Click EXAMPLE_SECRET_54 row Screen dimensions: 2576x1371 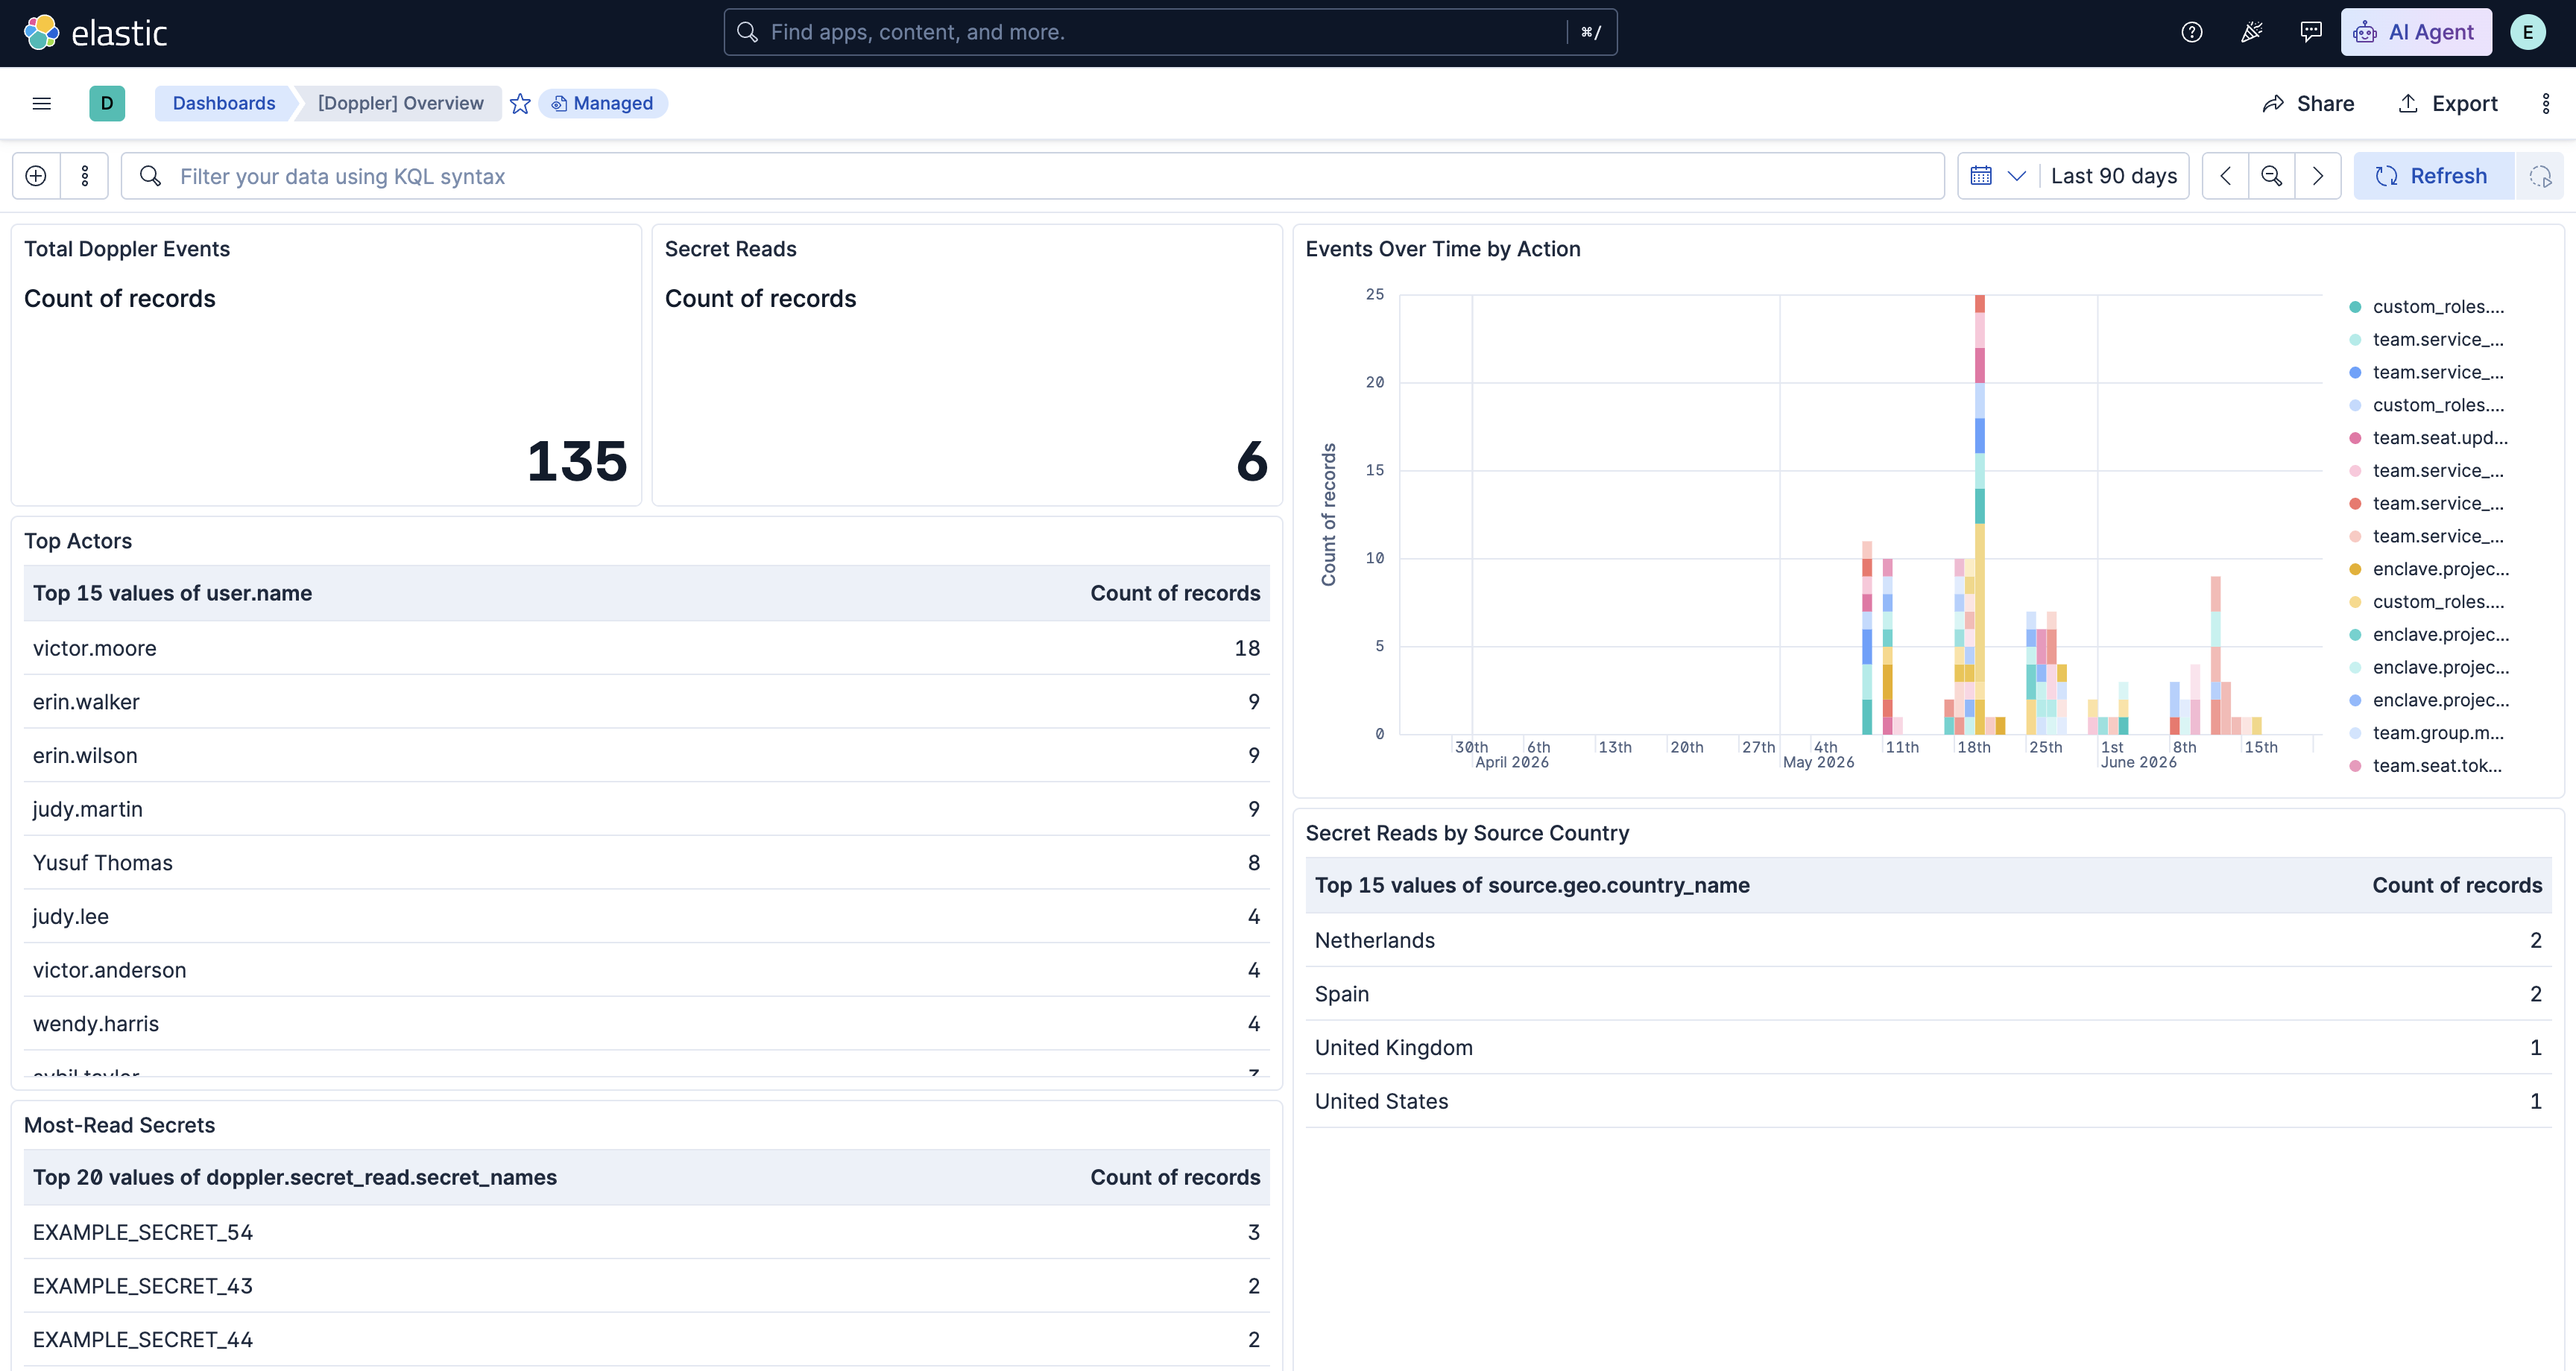pos(646,1232)
